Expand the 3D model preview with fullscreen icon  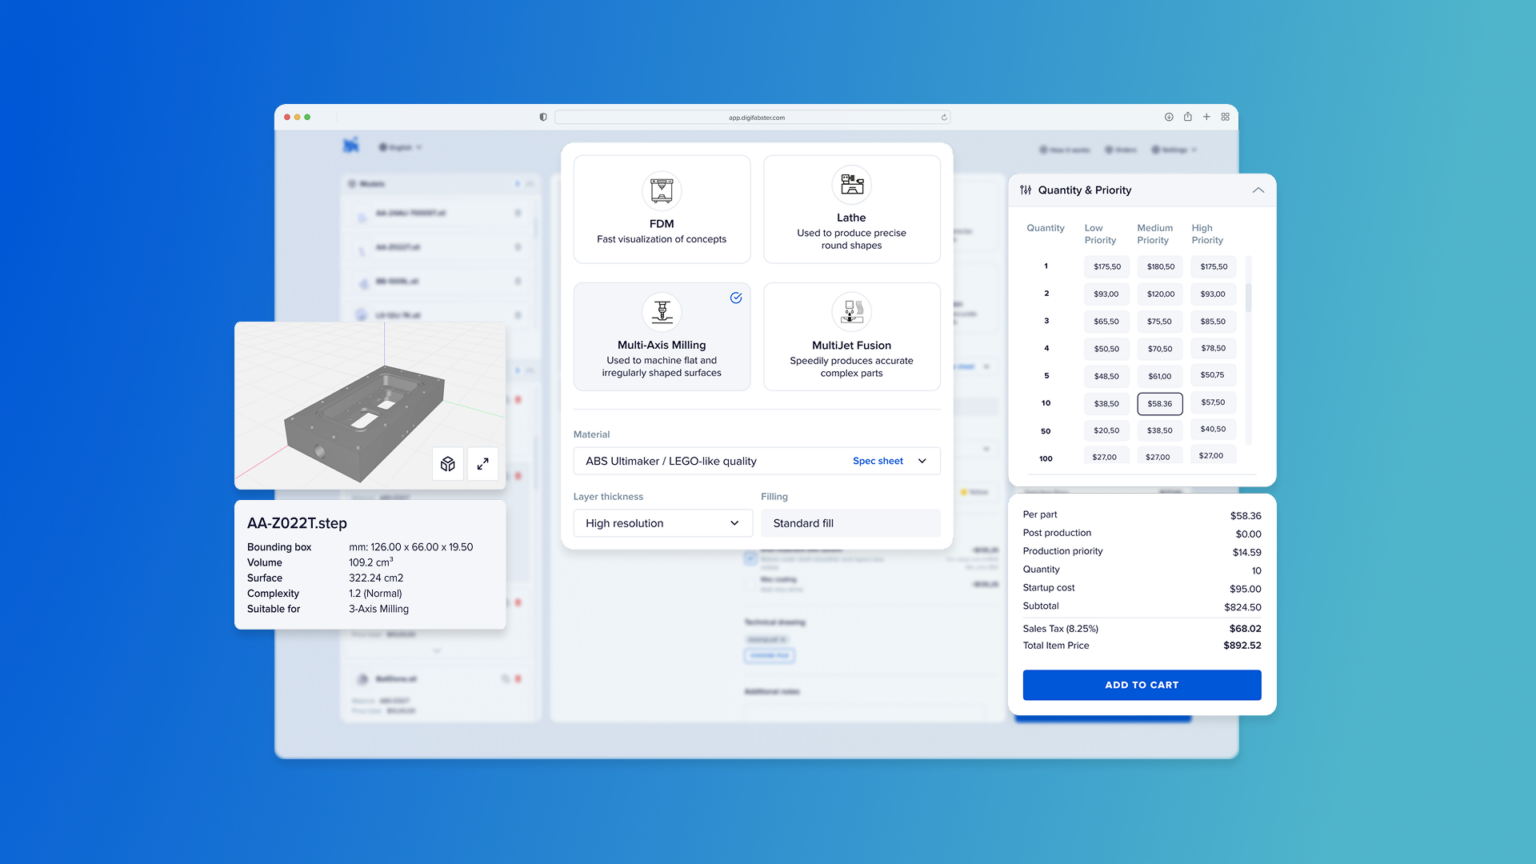[x=482, y=464]
